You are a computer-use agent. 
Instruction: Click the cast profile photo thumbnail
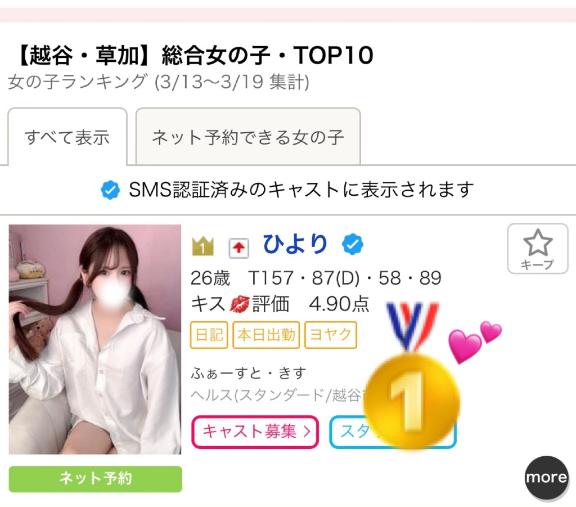pos(95,339)
